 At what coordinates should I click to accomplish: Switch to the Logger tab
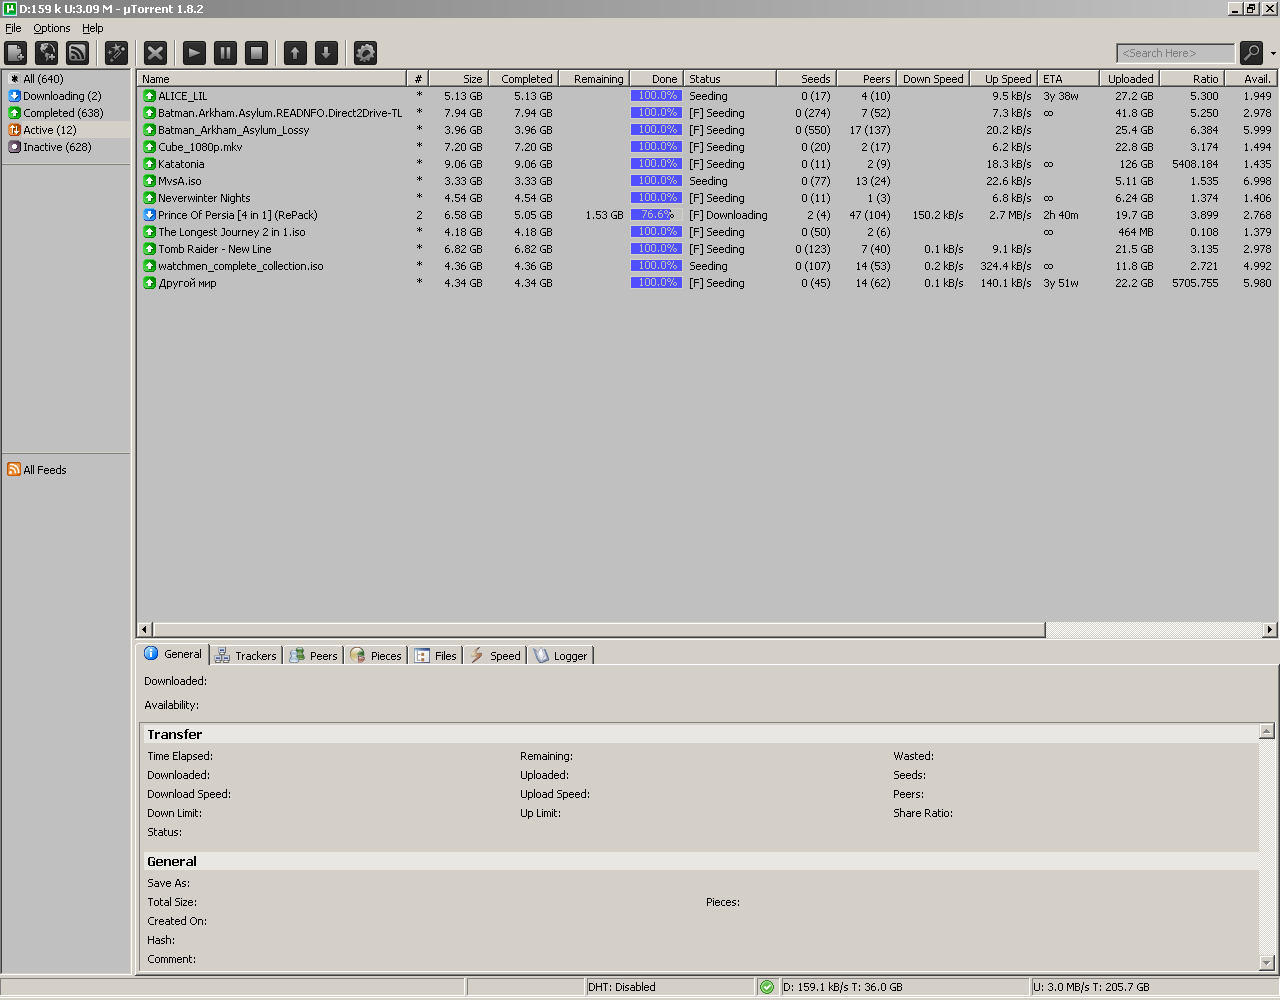click(561, 656)
